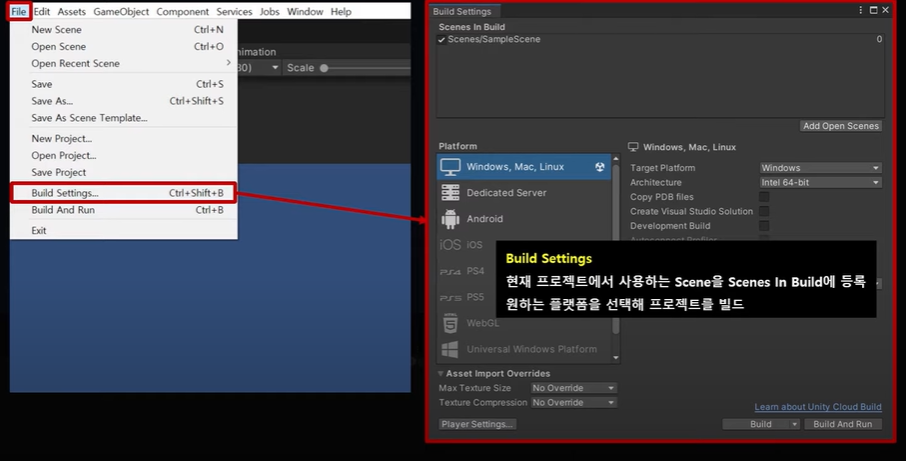Open Texture Compression dropdown
Viewport: 906px width, 461px height.
tap(573, 403)
